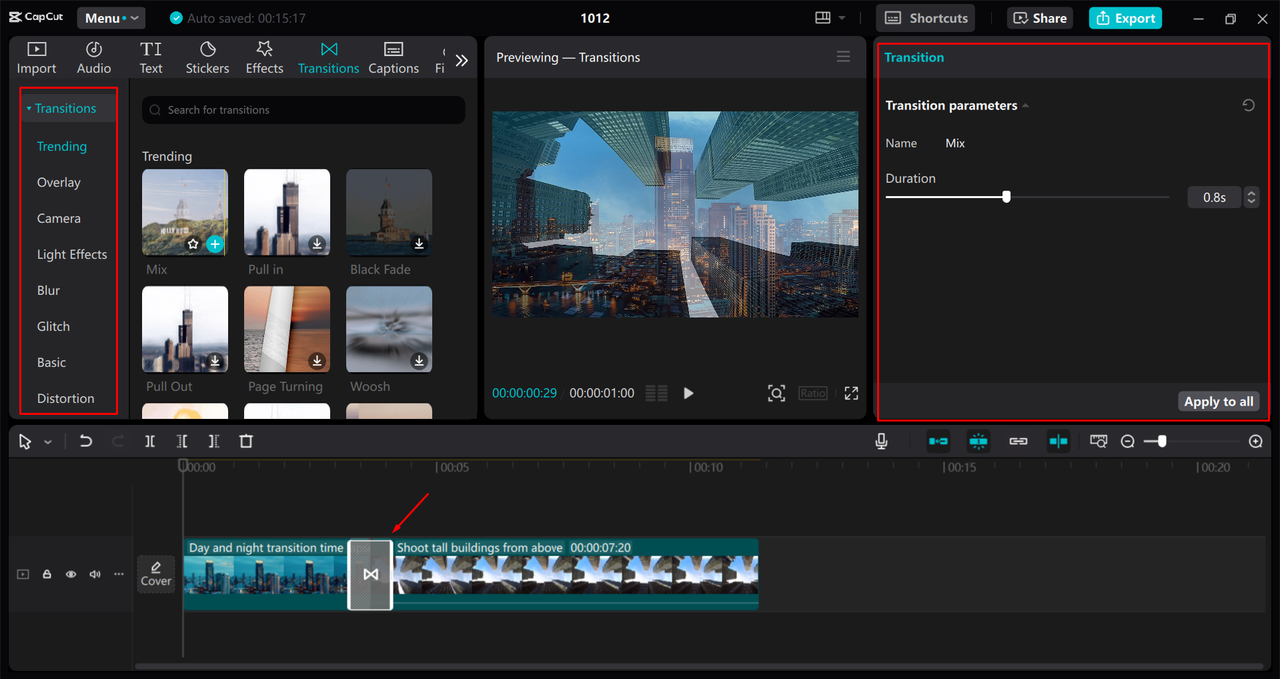Open the Glitch transitions category
Viewport: 1280px width, 679px height.
[x=53, y=326]
